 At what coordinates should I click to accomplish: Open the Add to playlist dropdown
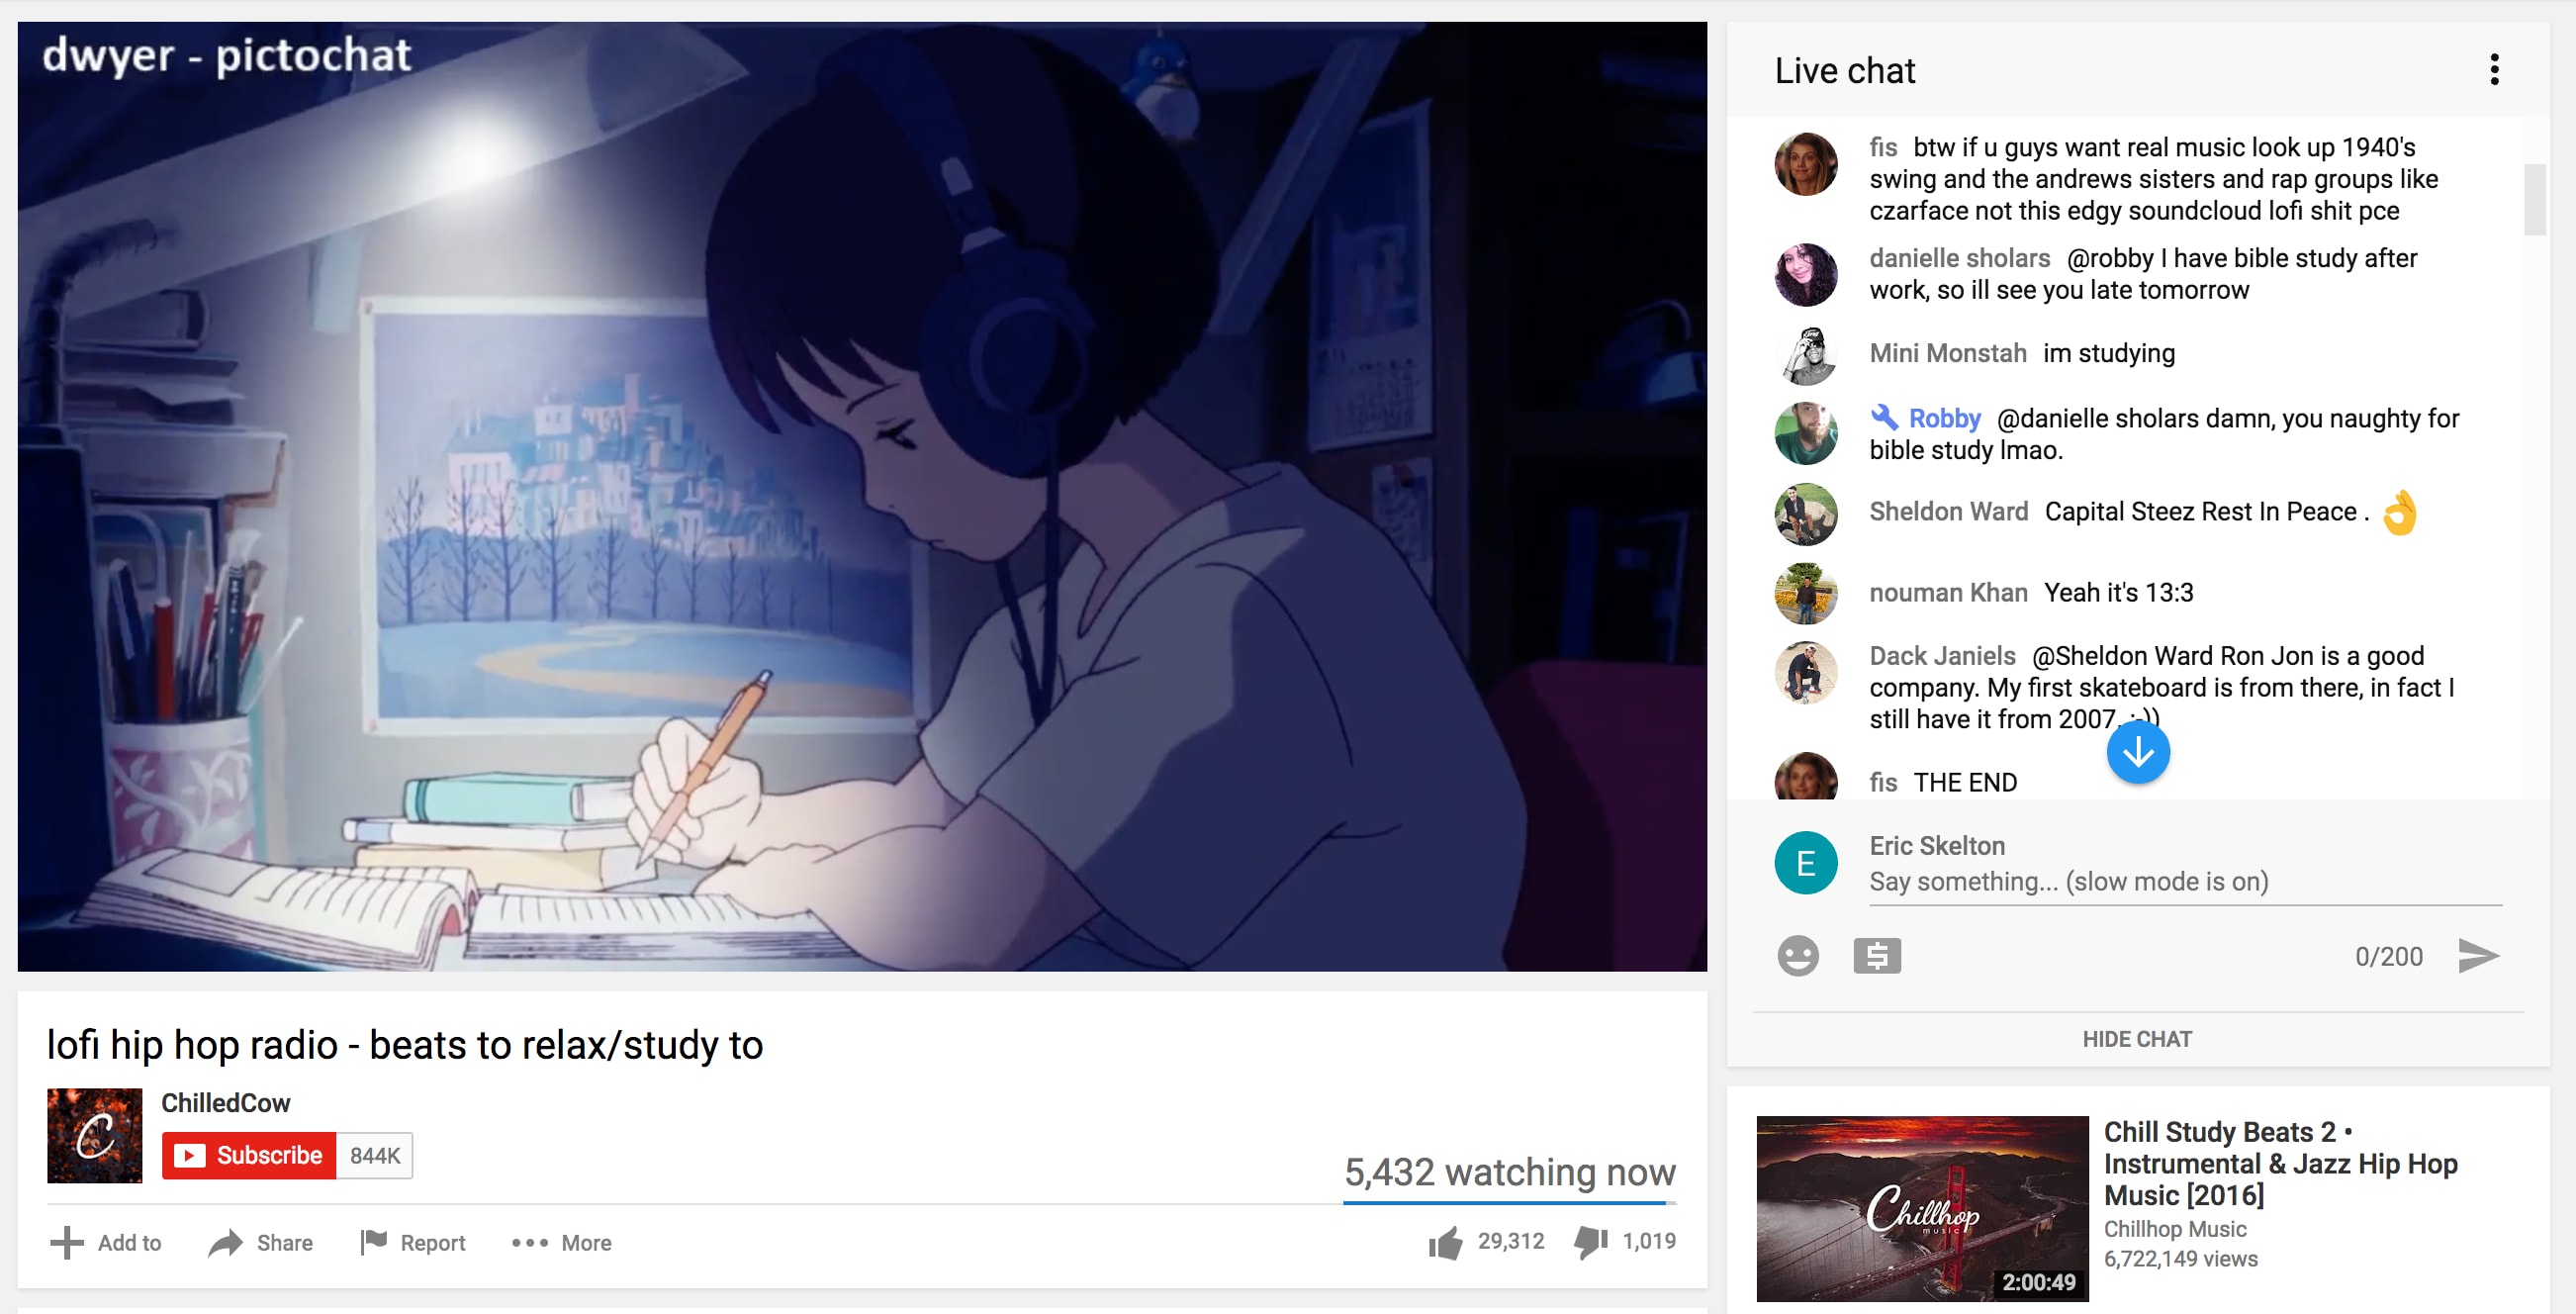[x=106, y=1242]
